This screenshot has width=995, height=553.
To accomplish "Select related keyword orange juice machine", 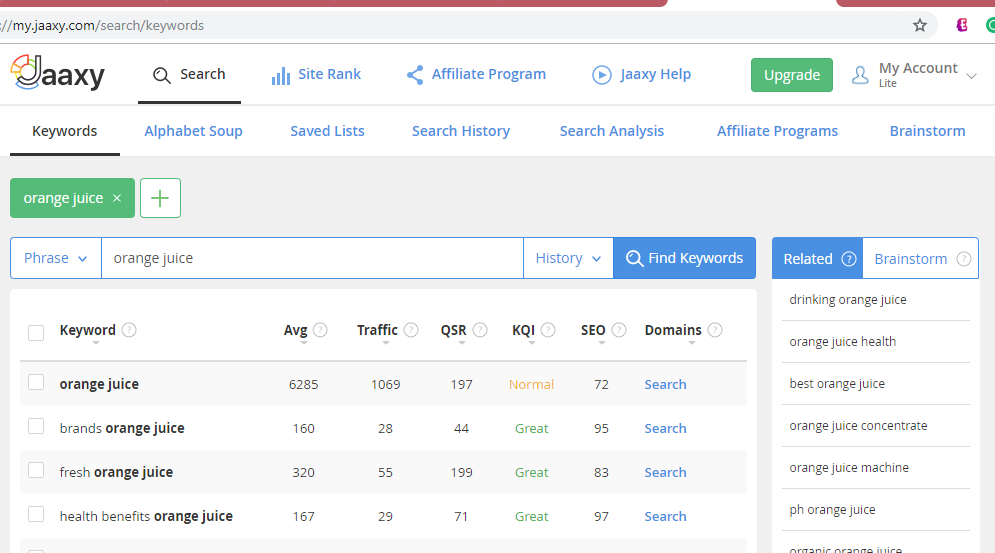I will pos(849,467).
